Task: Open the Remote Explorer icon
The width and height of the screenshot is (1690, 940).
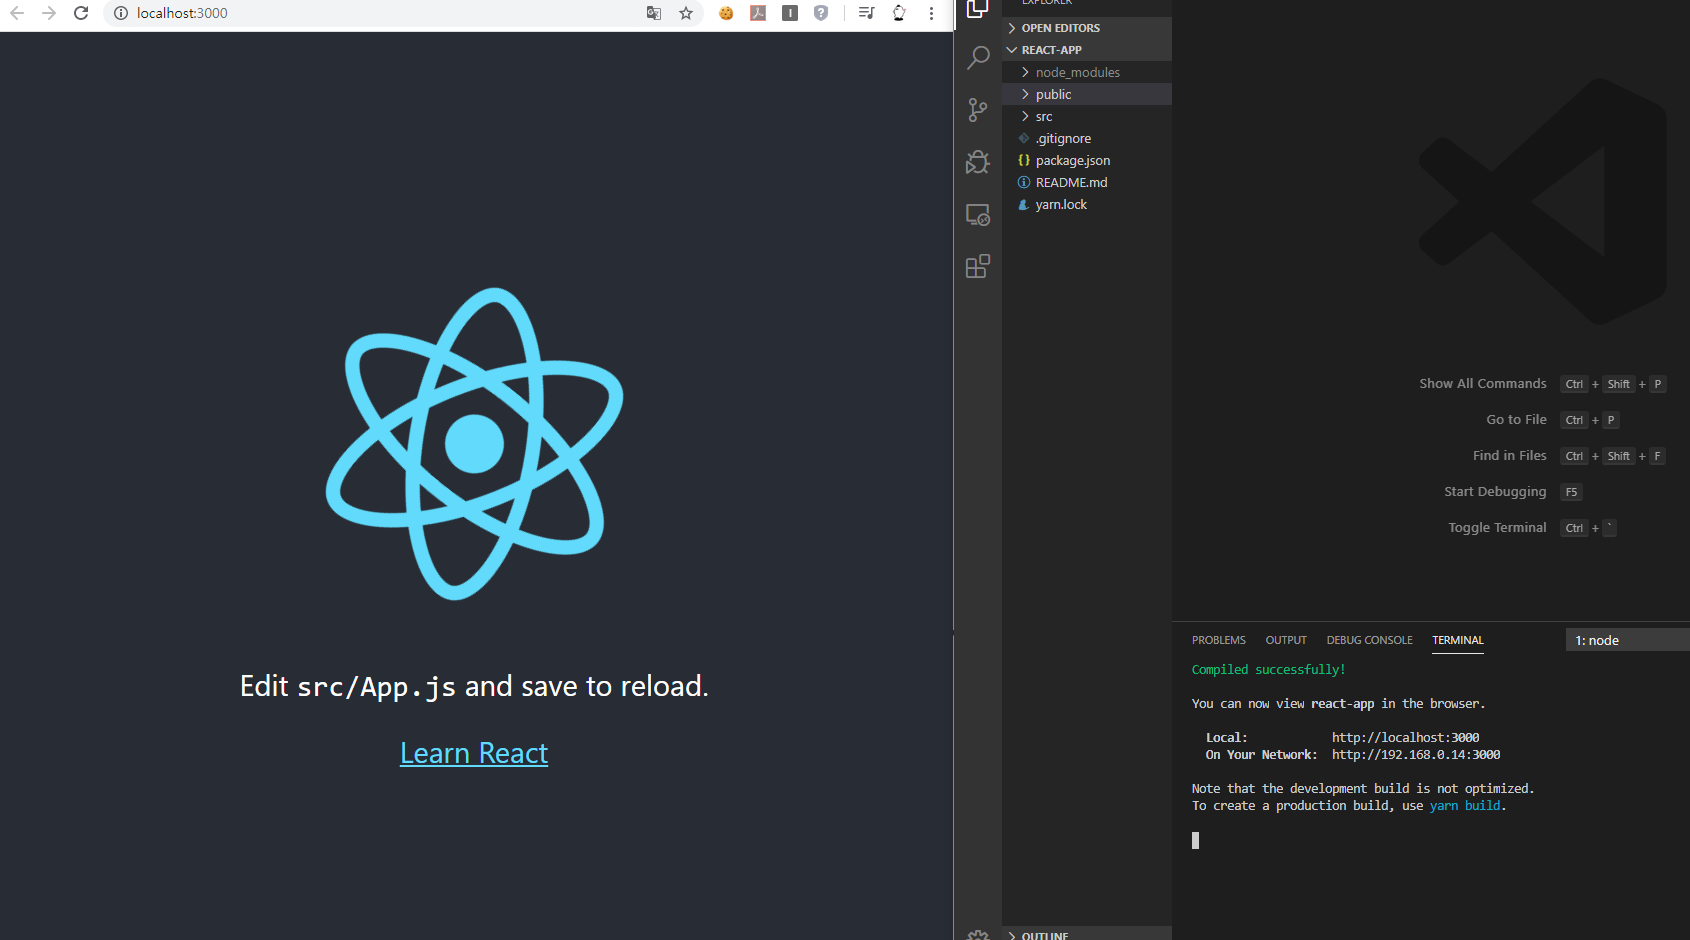Action: click(978, 214)
